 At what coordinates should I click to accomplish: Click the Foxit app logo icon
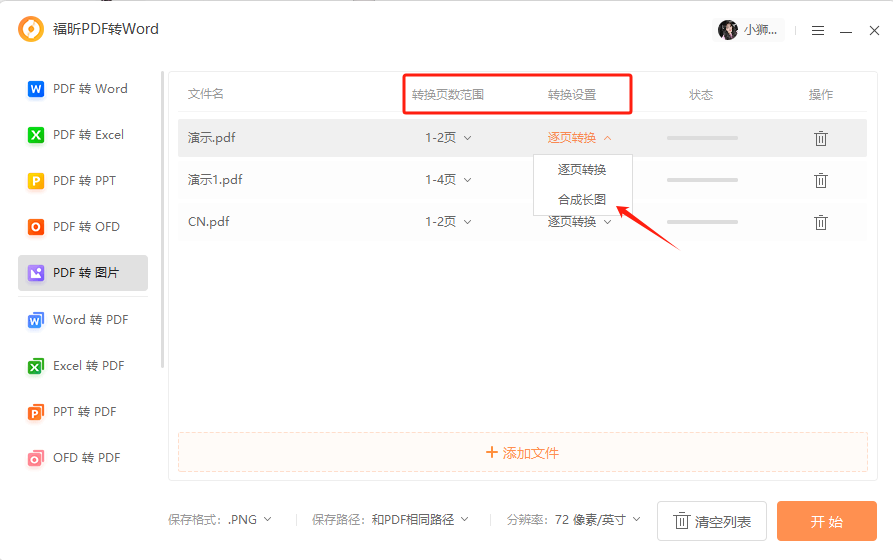[31, 29]
